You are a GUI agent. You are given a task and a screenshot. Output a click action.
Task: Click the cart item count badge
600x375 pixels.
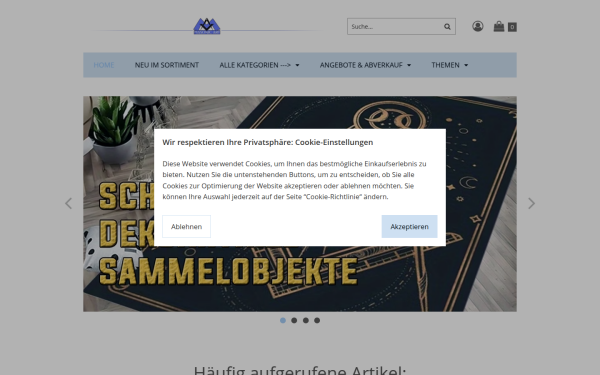point(512,27)
